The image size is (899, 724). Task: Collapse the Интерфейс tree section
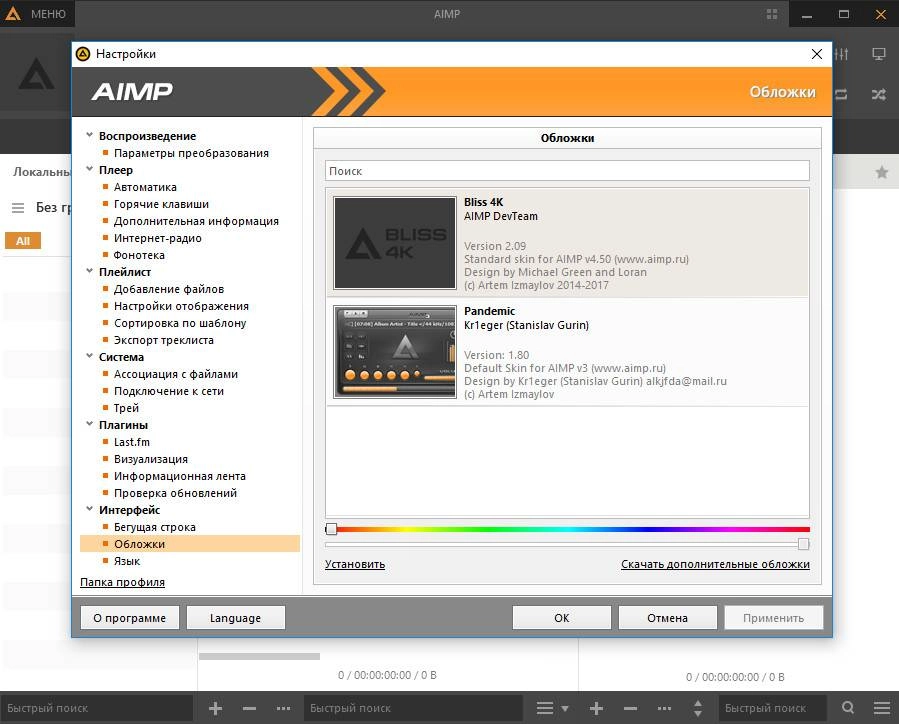[89, 509]
